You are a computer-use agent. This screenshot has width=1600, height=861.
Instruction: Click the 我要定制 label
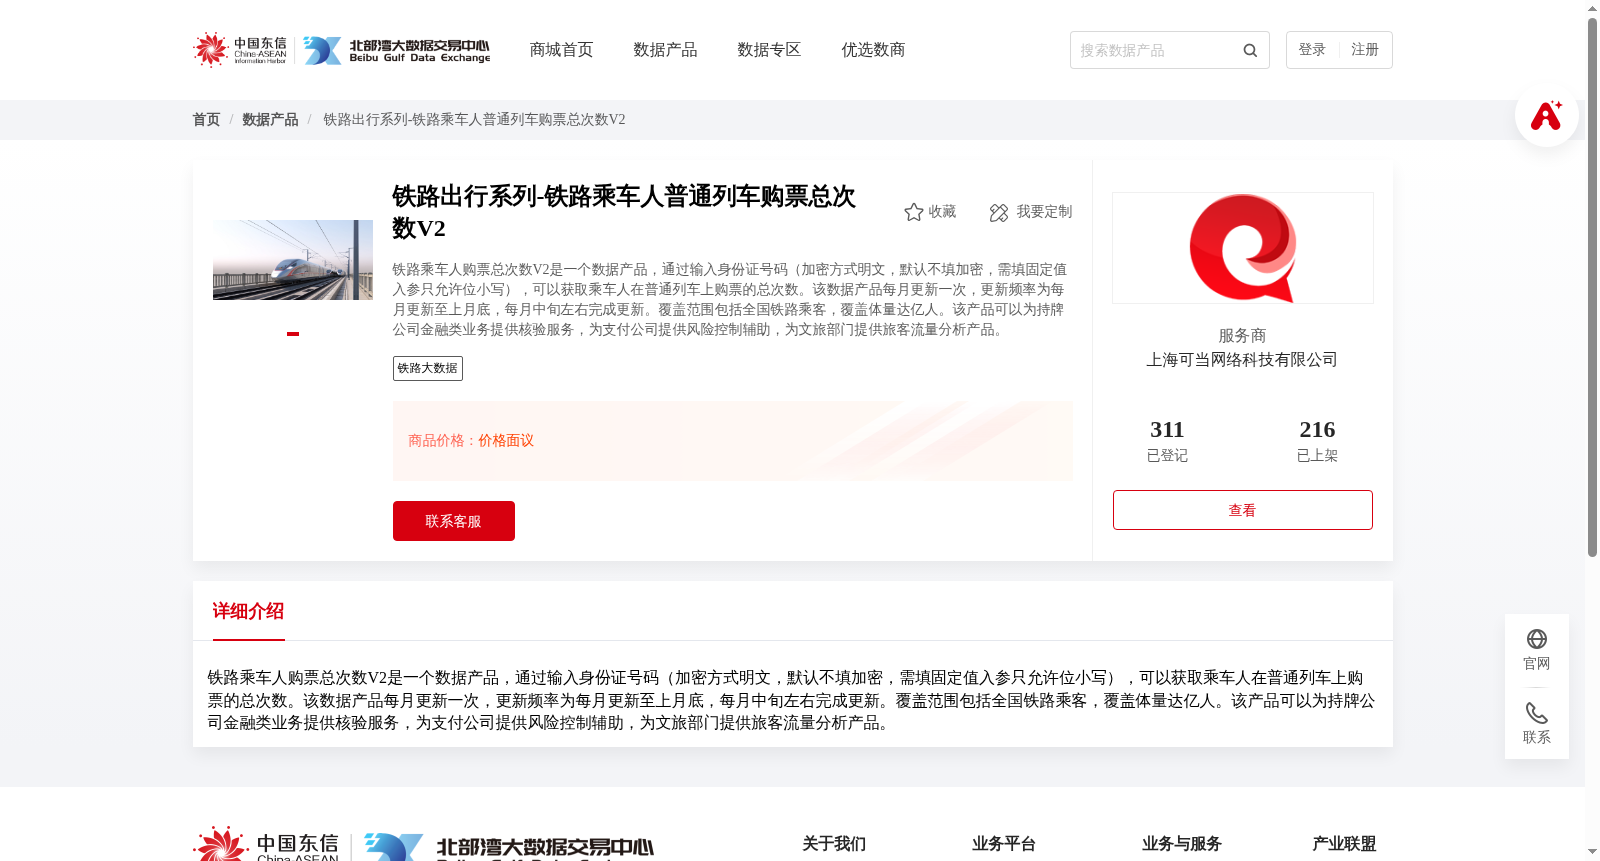pos(1044,212)
